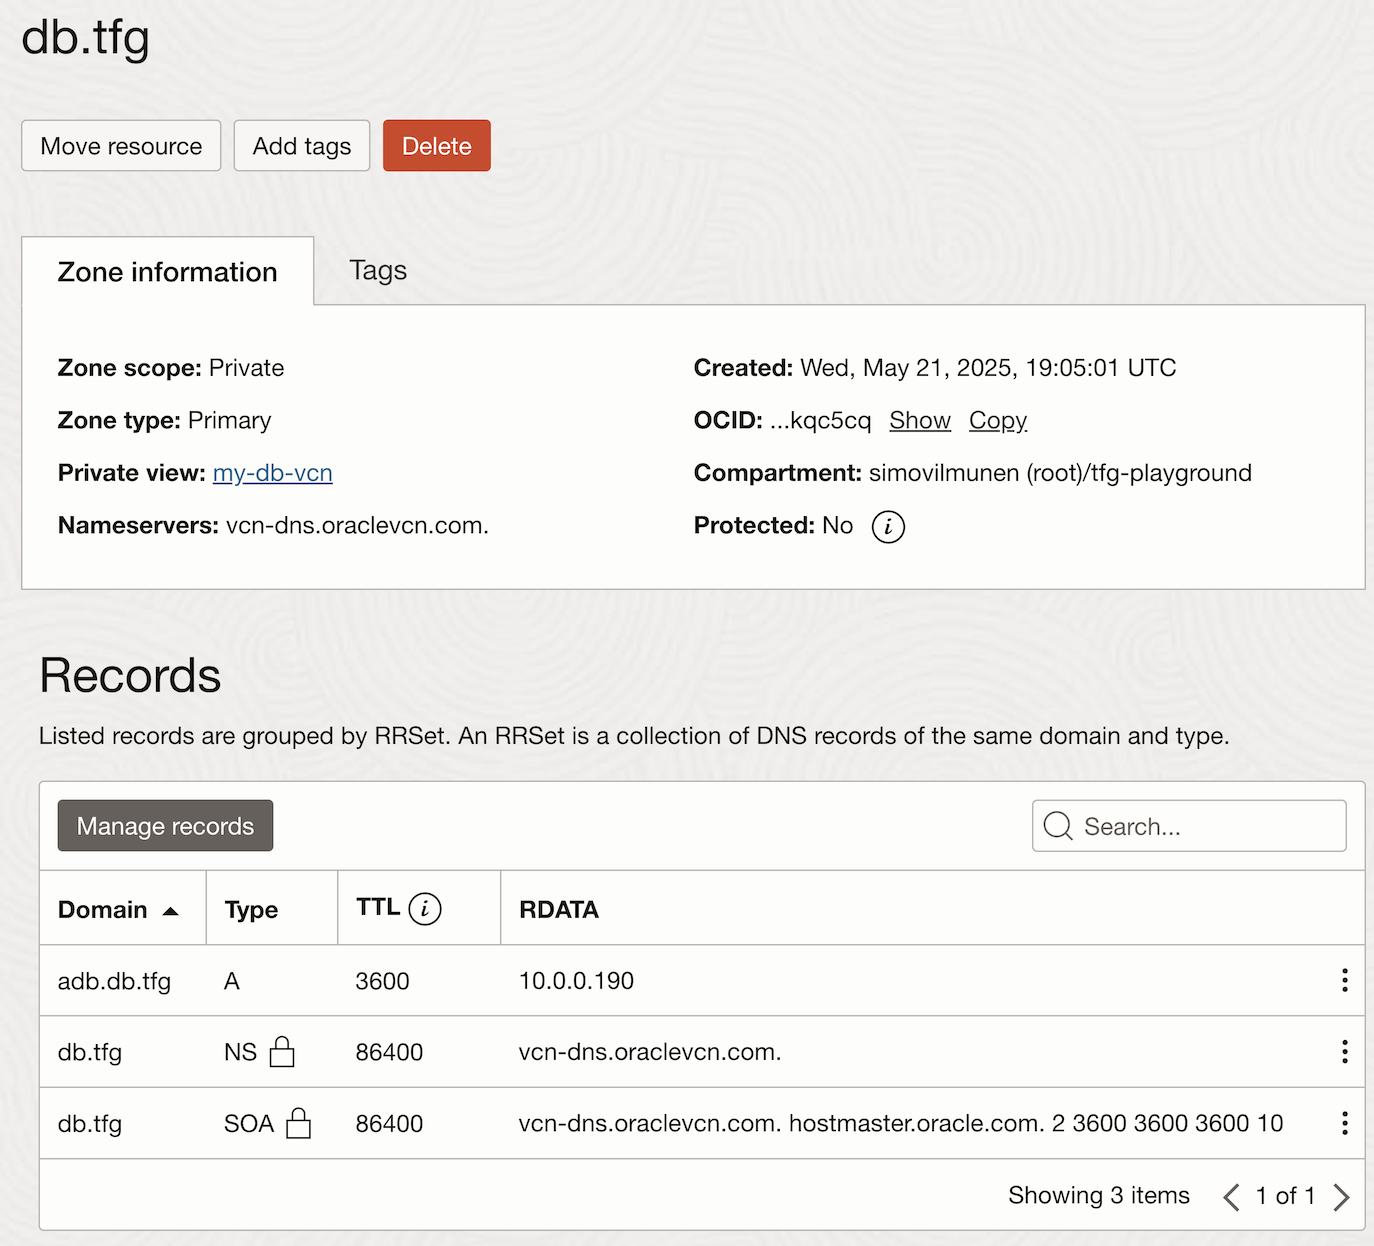Click the NS row db.tfg domain cell
This screenshot has width=1374, height=1246.
click(x=90, y=1052)
